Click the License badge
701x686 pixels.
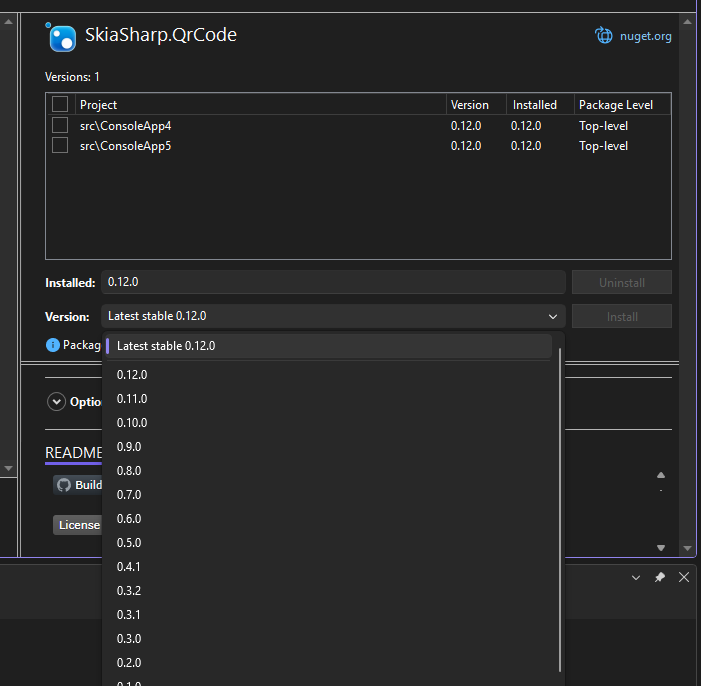click(x=78, y=525)
